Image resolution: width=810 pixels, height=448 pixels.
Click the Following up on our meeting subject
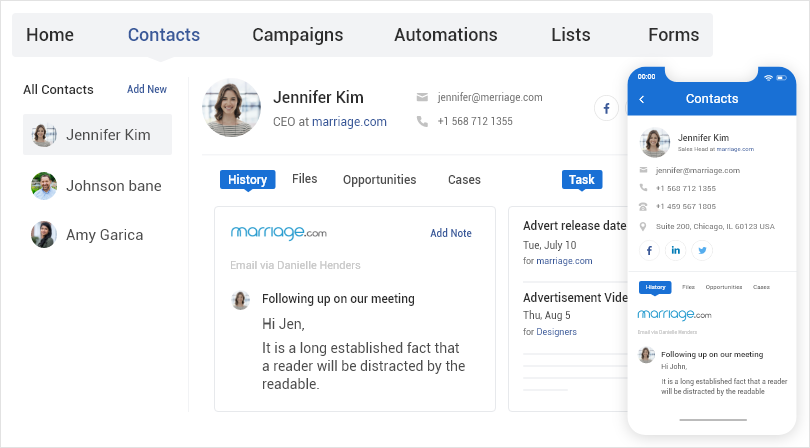click(338, 299)
